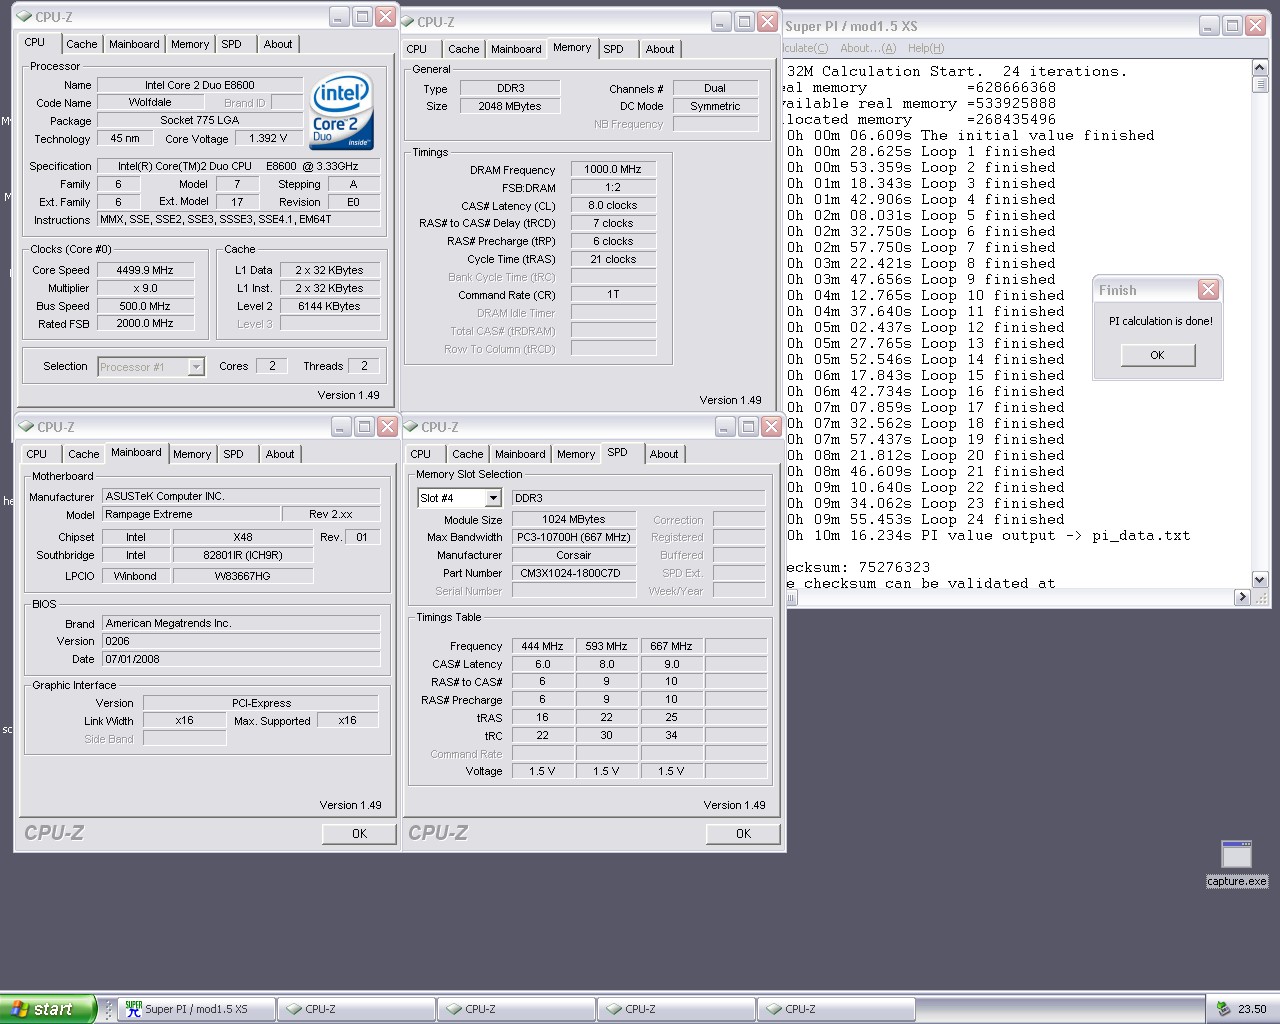The image size is (1280, 1024).
Task: Select Super PI mod1.5 XS taskbar button
Action: coord(196,1009)
